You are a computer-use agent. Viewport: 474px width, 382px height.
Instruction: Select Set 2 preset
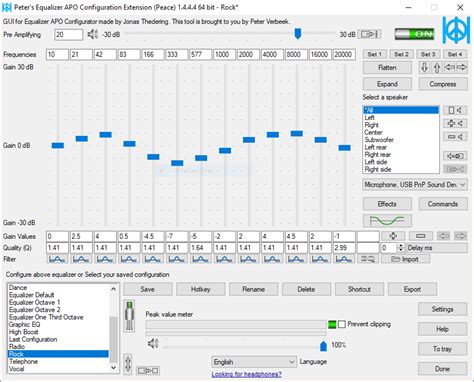pos(401,54)
